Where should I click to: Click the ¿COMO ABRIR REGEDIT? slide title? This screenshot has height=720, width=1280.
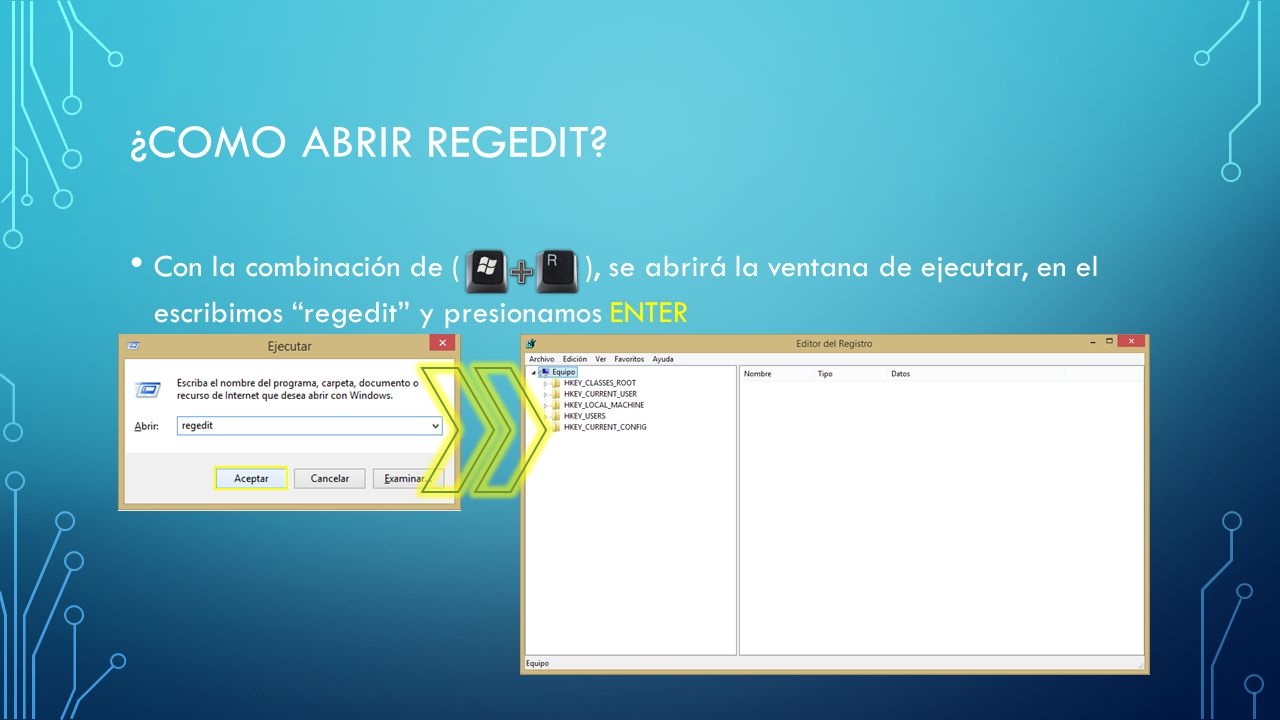coord(369,144)
